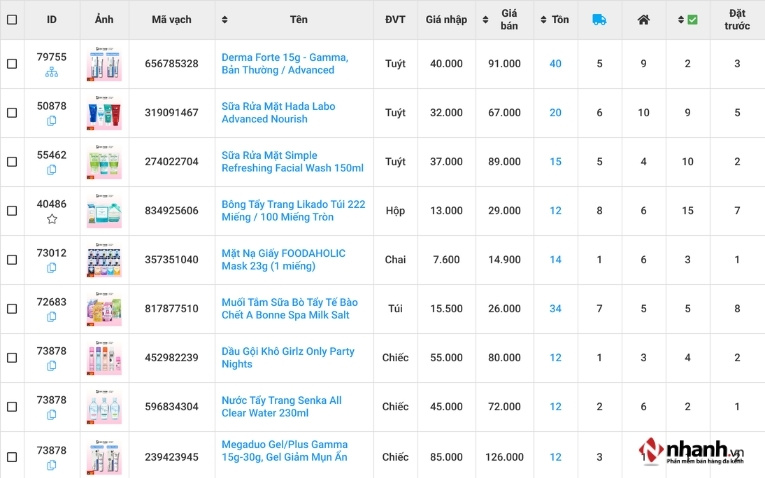Toggle the select-all checkbox in table header
Screen dimensions: 765x478
[12, 20]
